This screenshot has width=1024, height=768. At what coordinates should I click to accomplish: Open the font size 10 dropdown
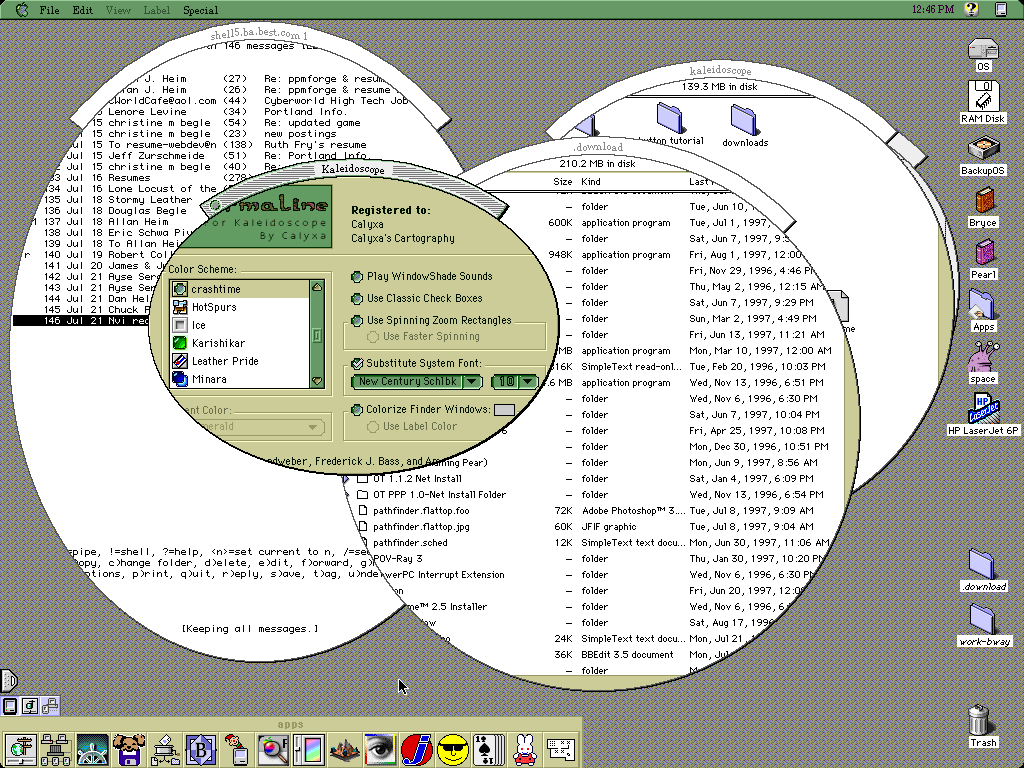pyautogui.click(x=515, y=381)
